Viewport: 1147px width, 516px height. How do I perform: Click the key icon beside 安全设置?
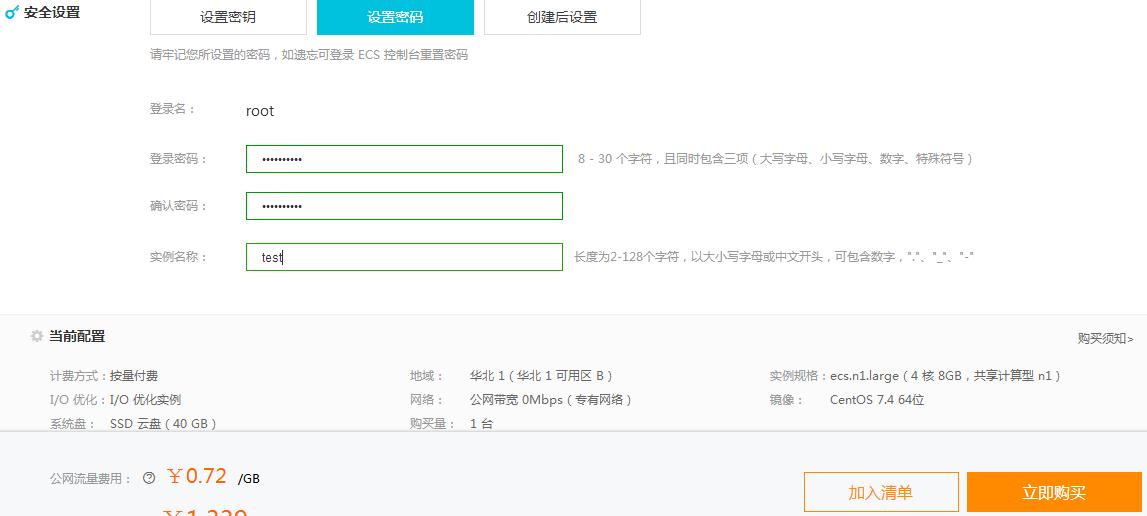click(x=12, y=12)
